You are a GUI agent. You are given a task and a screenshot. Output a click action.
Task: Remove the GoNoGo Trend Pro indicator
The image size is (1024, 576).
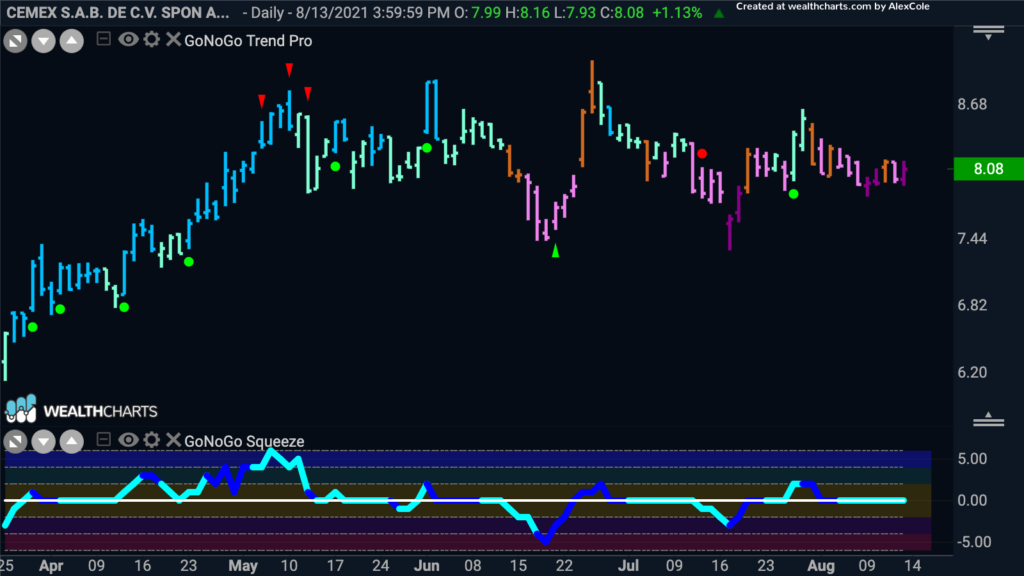[173, 40]
